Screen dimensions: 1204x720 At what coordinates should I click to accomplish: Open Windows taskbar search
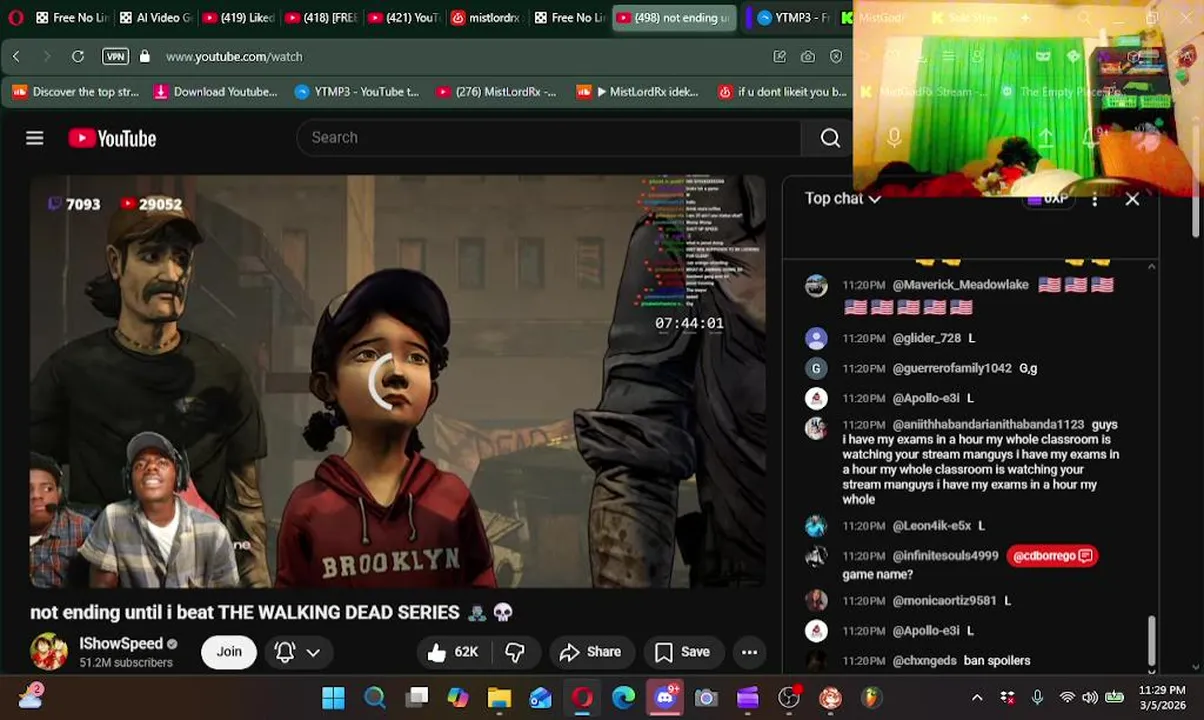(x=375, y=698)
